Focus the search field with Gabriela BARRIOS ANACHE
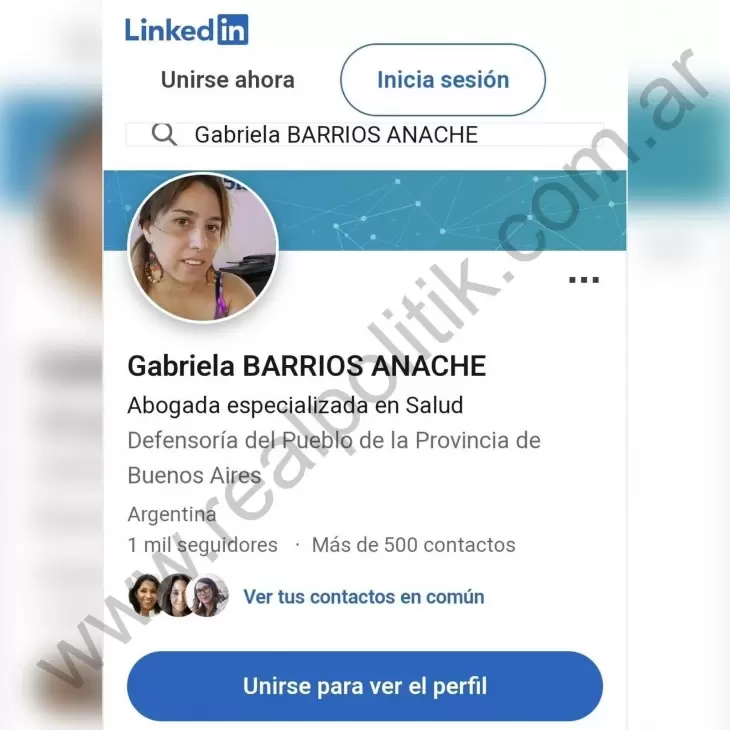Screen dimensions: 730x730 [x=365, y=135]
